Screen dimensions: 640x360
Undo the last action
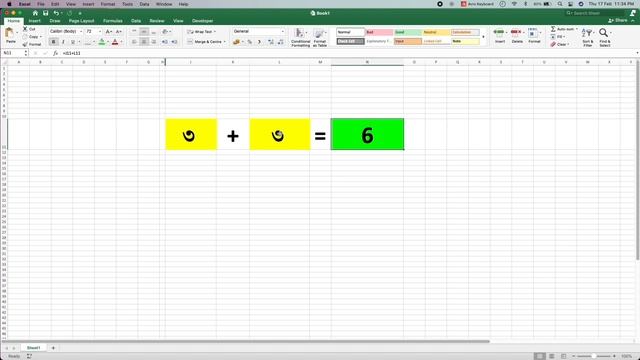[x=56, y=13]
